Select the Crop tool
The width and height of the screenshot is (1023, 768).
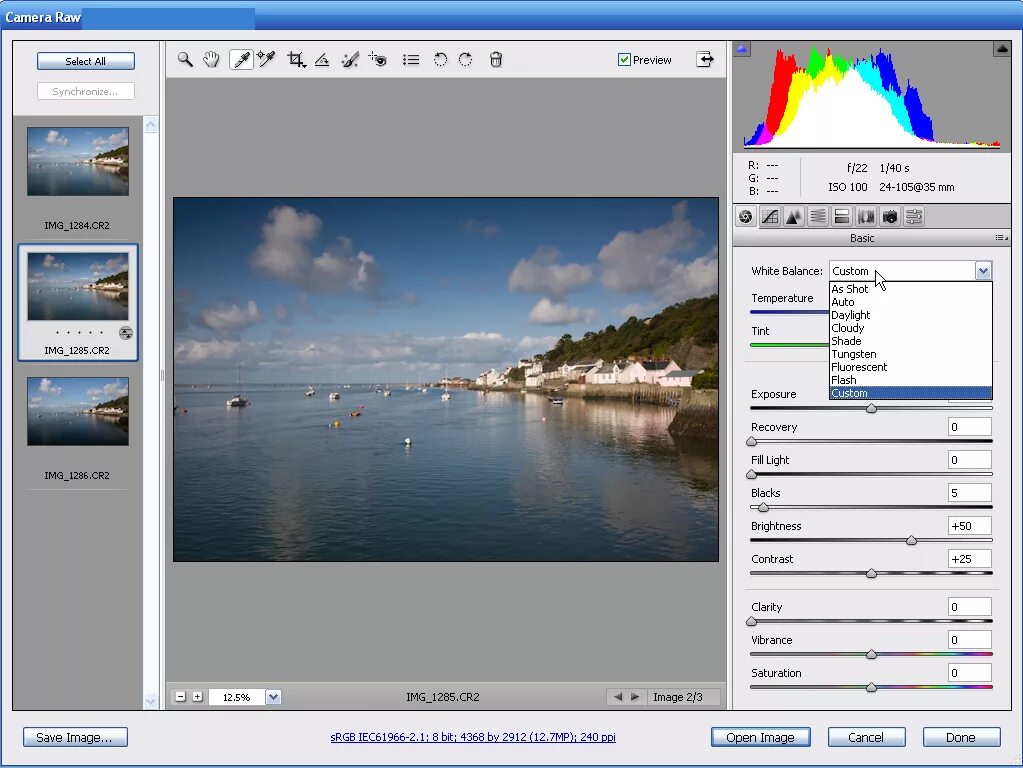click(296, 60)
